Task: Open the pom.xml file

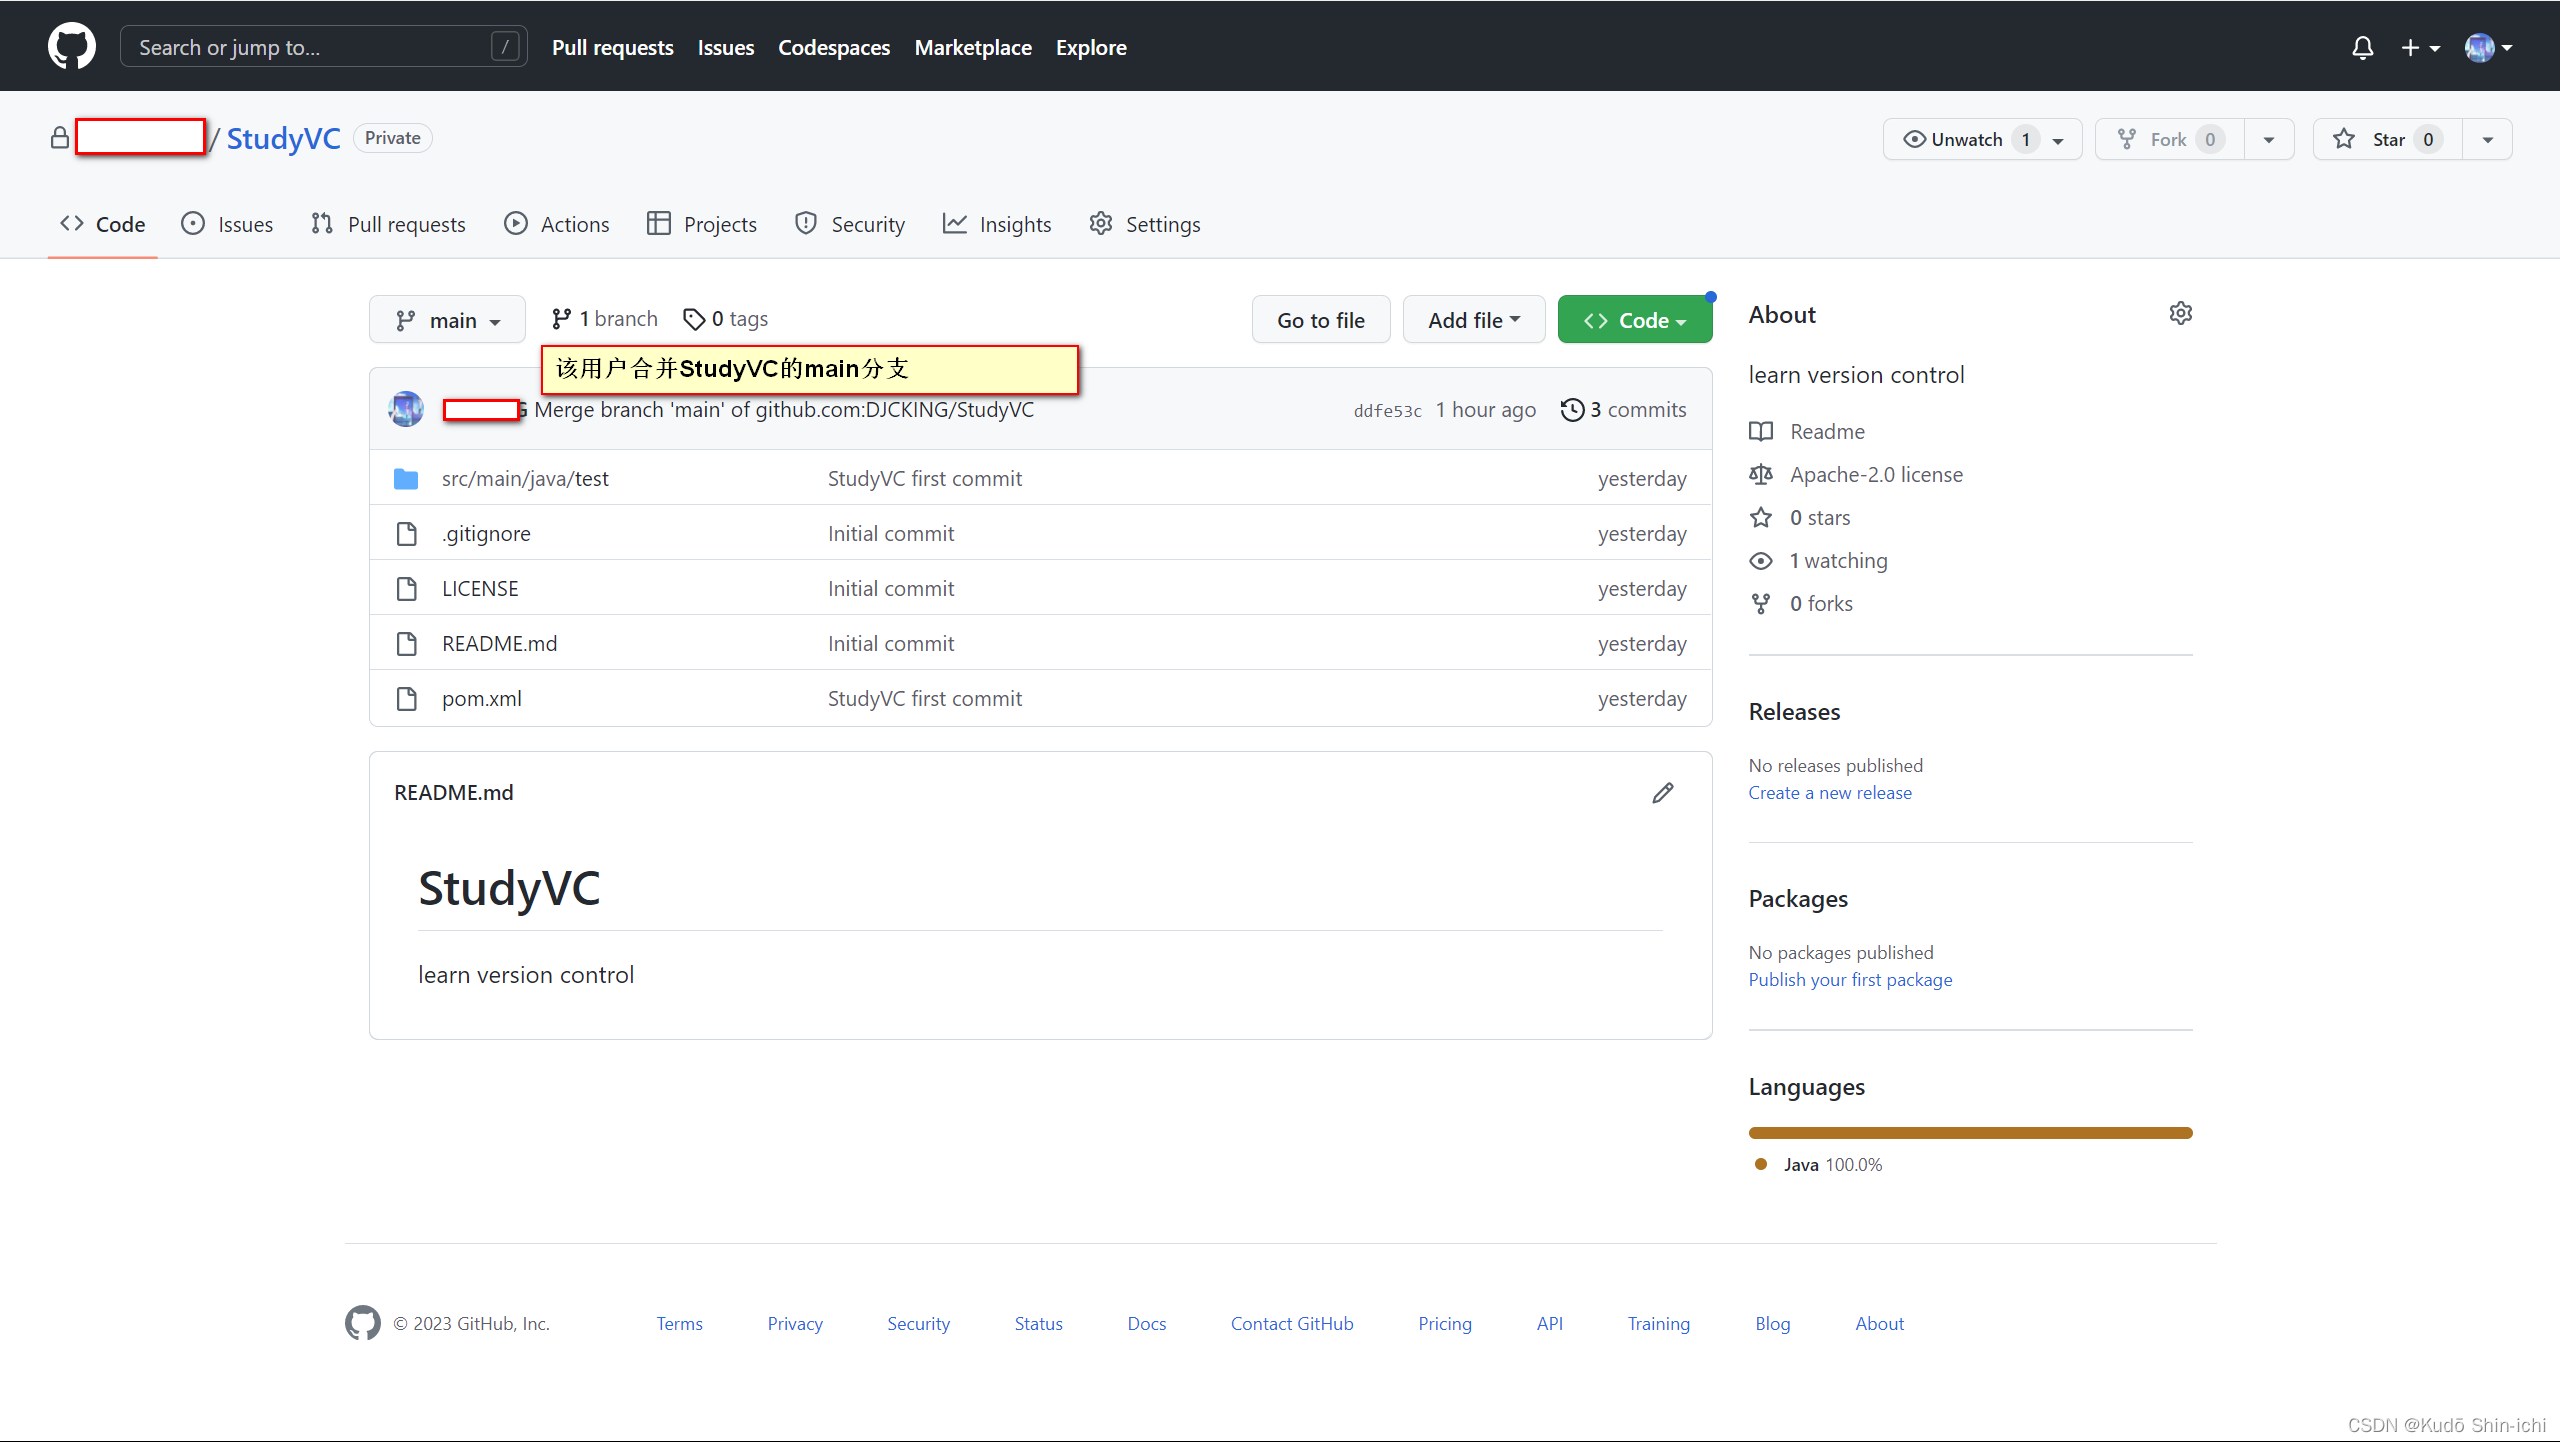Action: (482, 699)
